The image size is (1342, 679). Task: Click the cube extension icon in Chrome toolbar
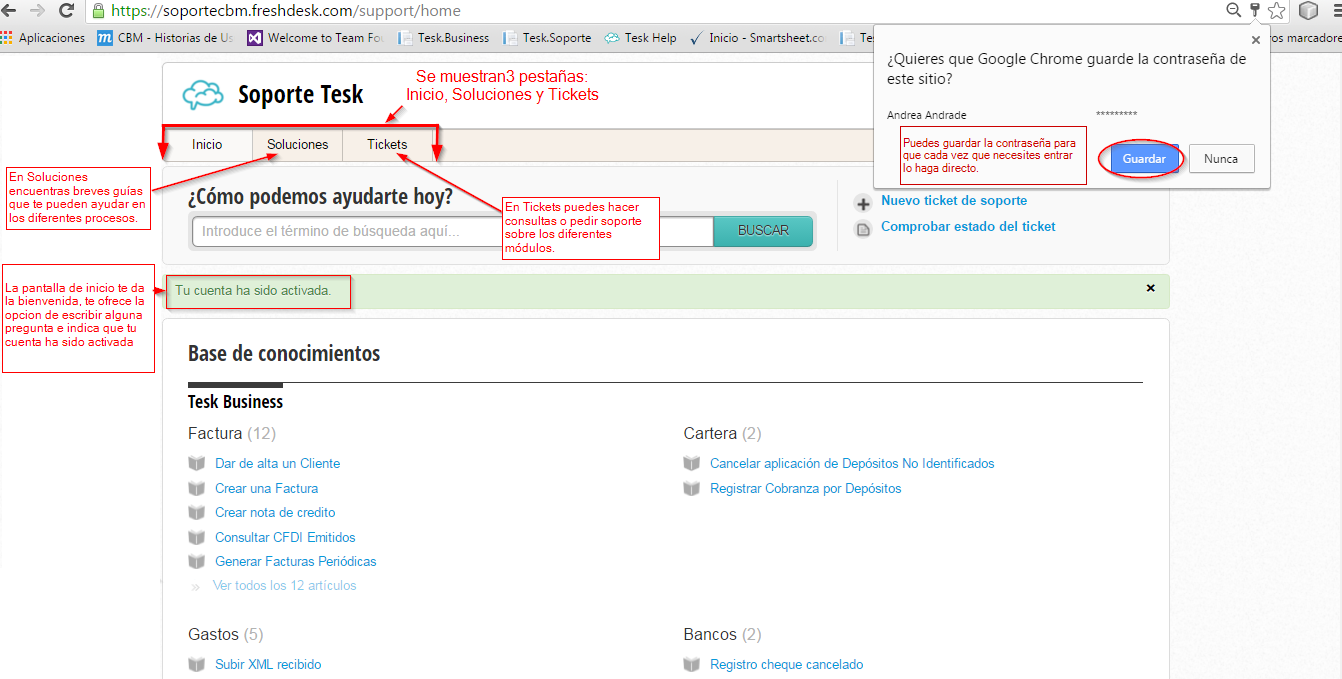pos(1308,10)
